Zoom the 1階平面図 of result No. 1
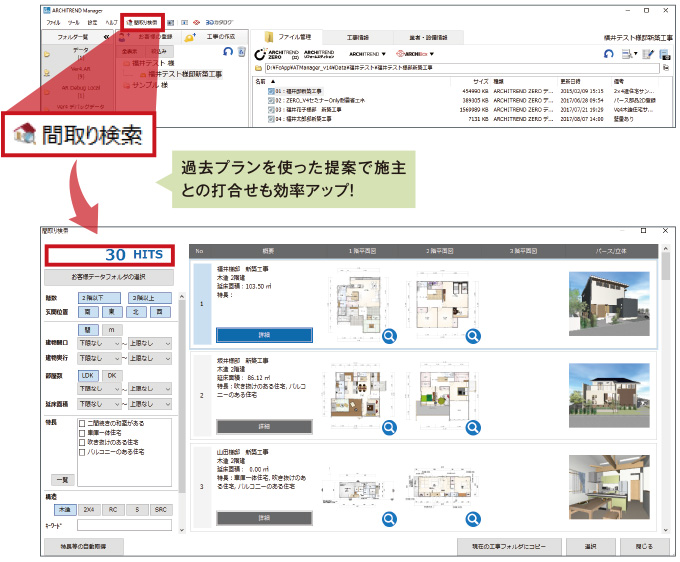The height and width of the screenshot is (562, 680). [x=389, y=336]
